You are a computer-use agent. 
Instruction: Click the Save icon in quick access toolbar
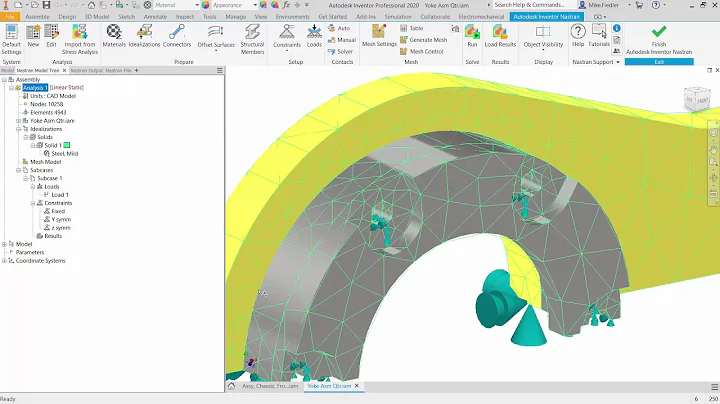coord(46,5)
